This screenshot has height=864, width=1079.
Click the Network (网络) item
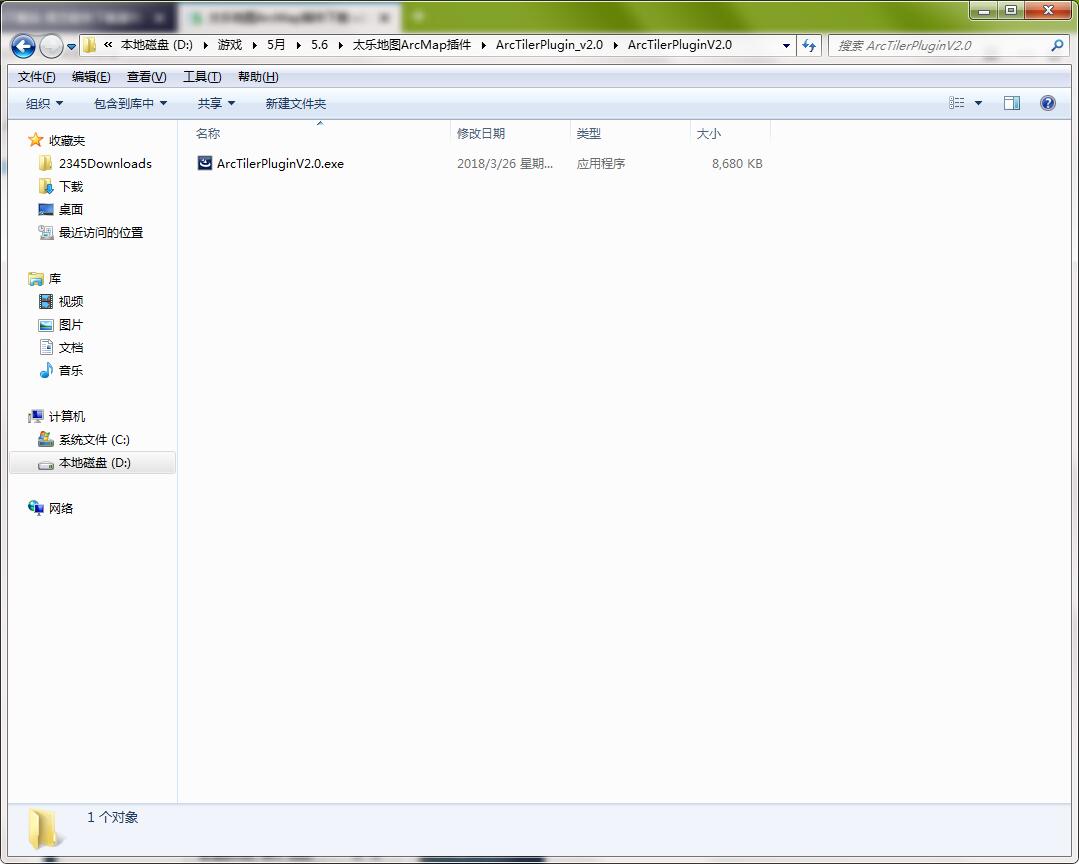[60, 508]
